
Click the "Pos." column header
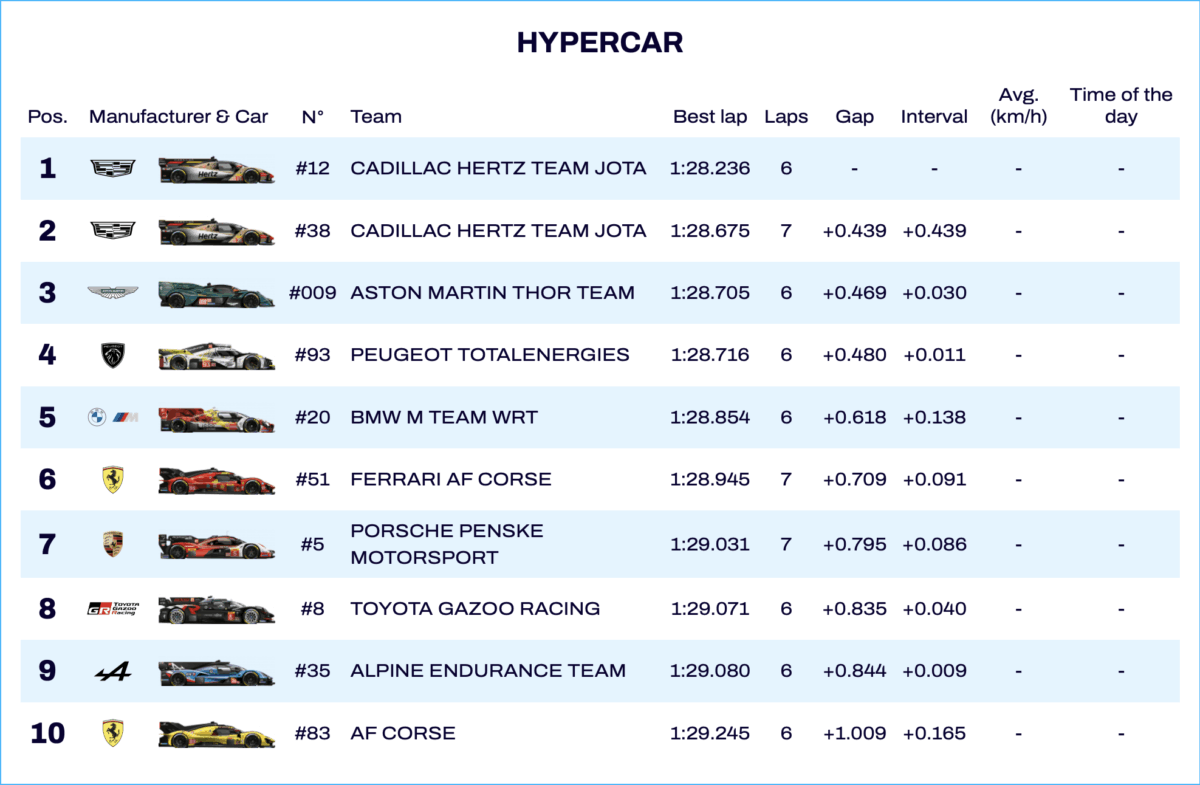48,117
